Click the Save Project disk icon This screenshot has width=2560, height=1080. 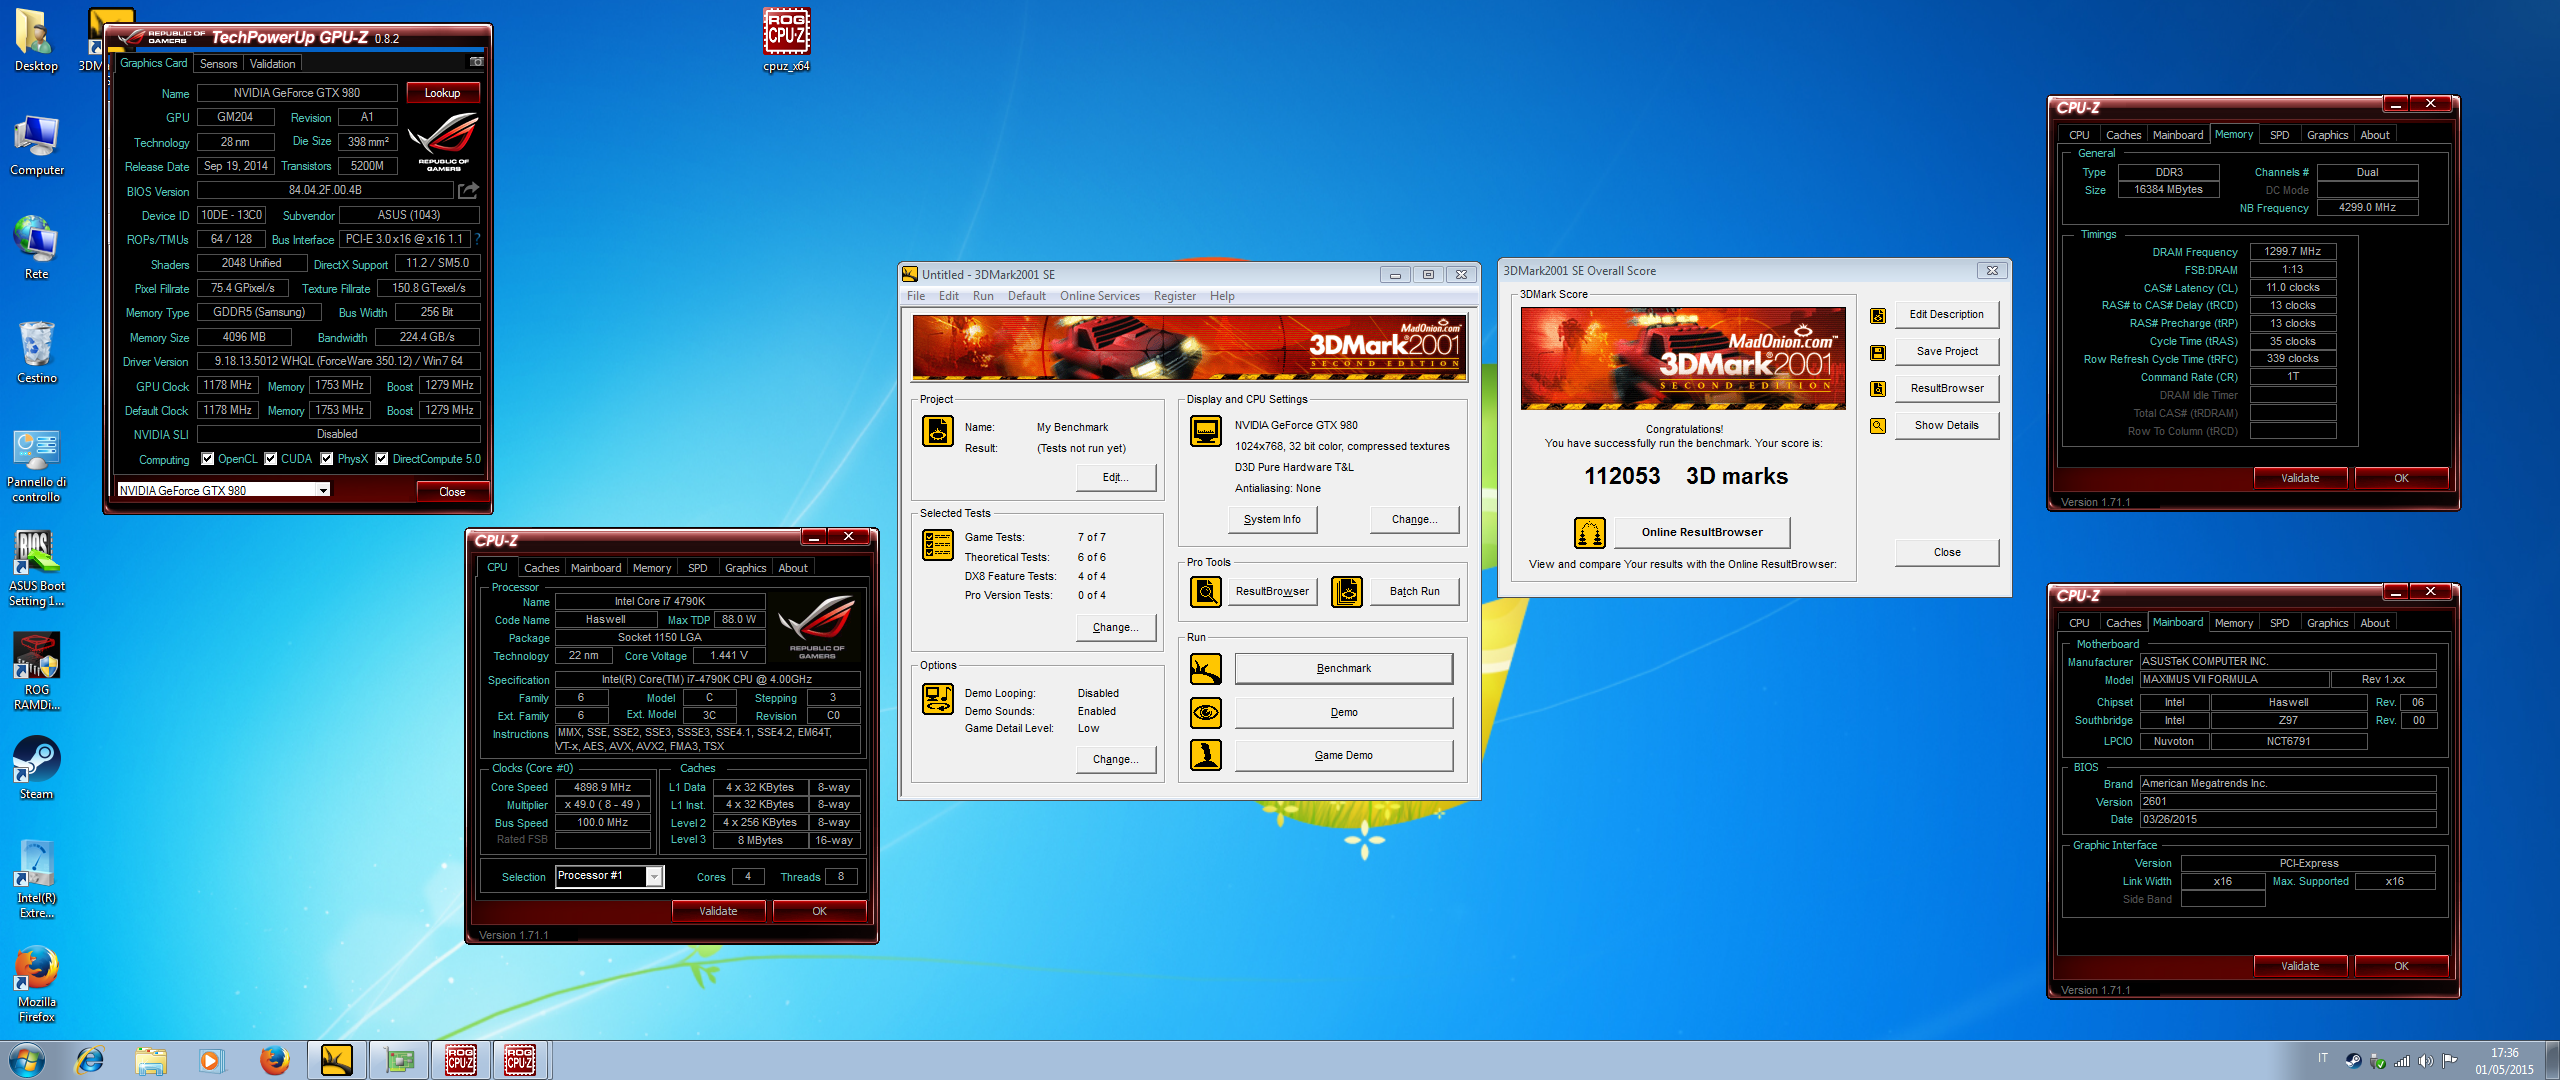[1878, 353]
